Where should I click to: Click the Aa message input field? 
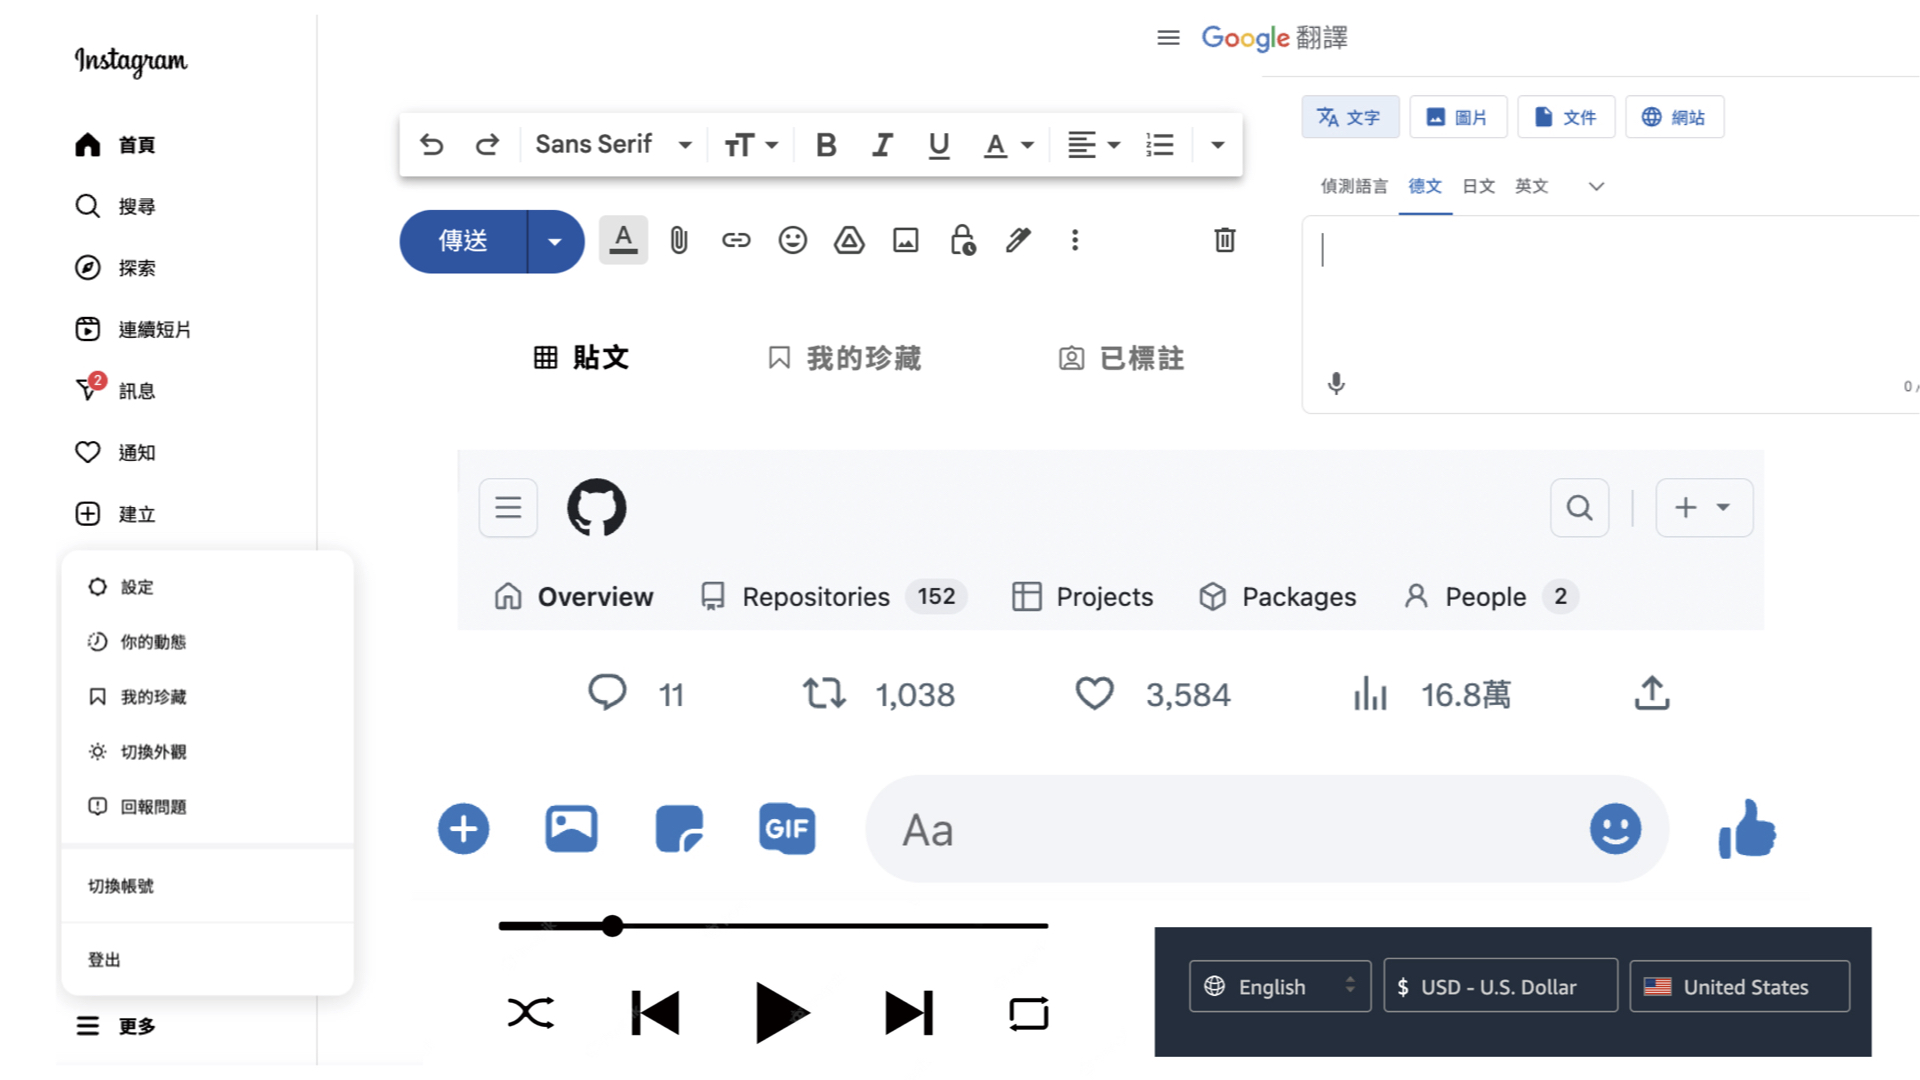[x=1230, y=829]
